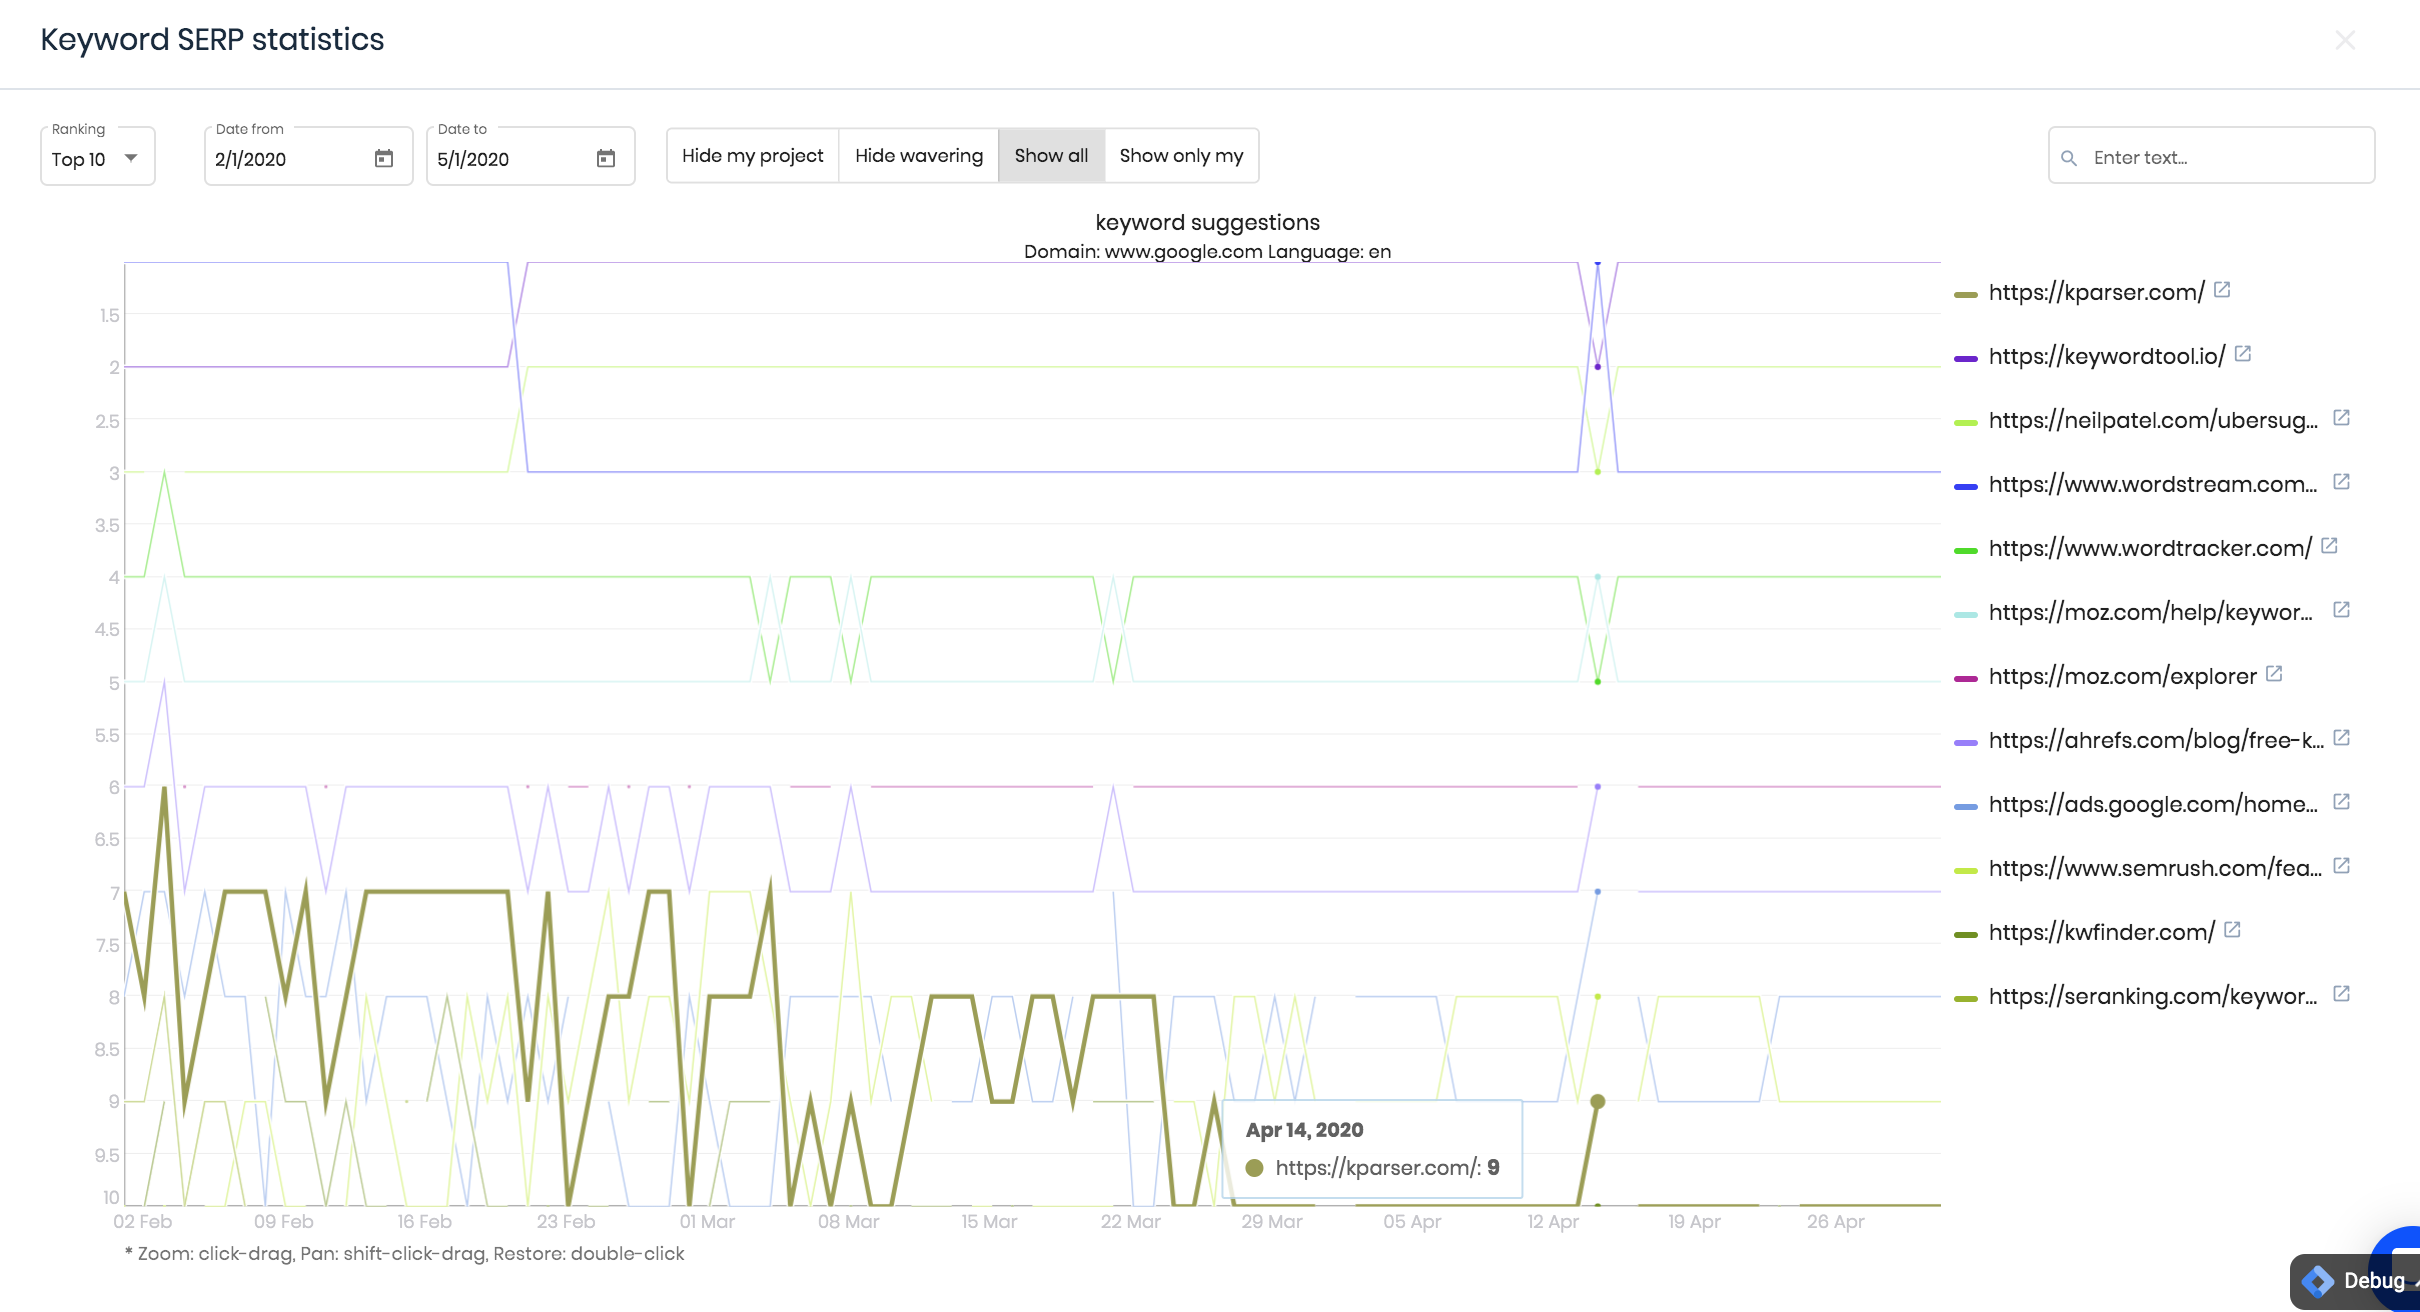
Task: Select Show only my filter
Action: (1181, 156)
